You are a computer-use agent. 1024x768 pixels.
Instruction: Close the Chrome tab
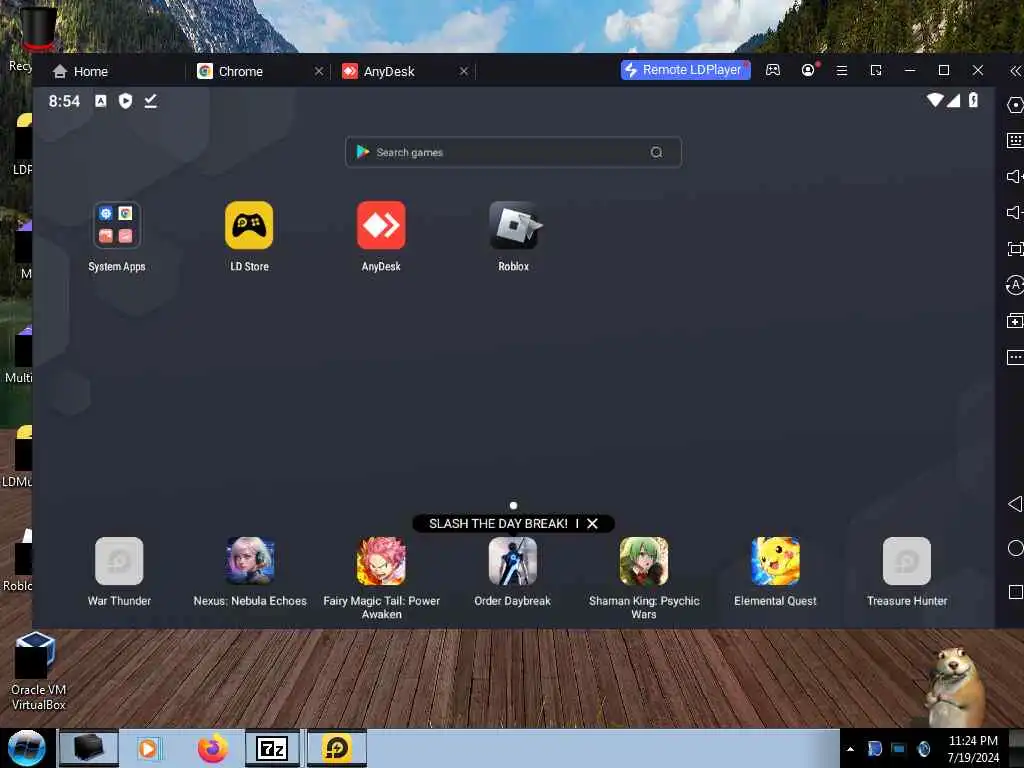point(319,71)
